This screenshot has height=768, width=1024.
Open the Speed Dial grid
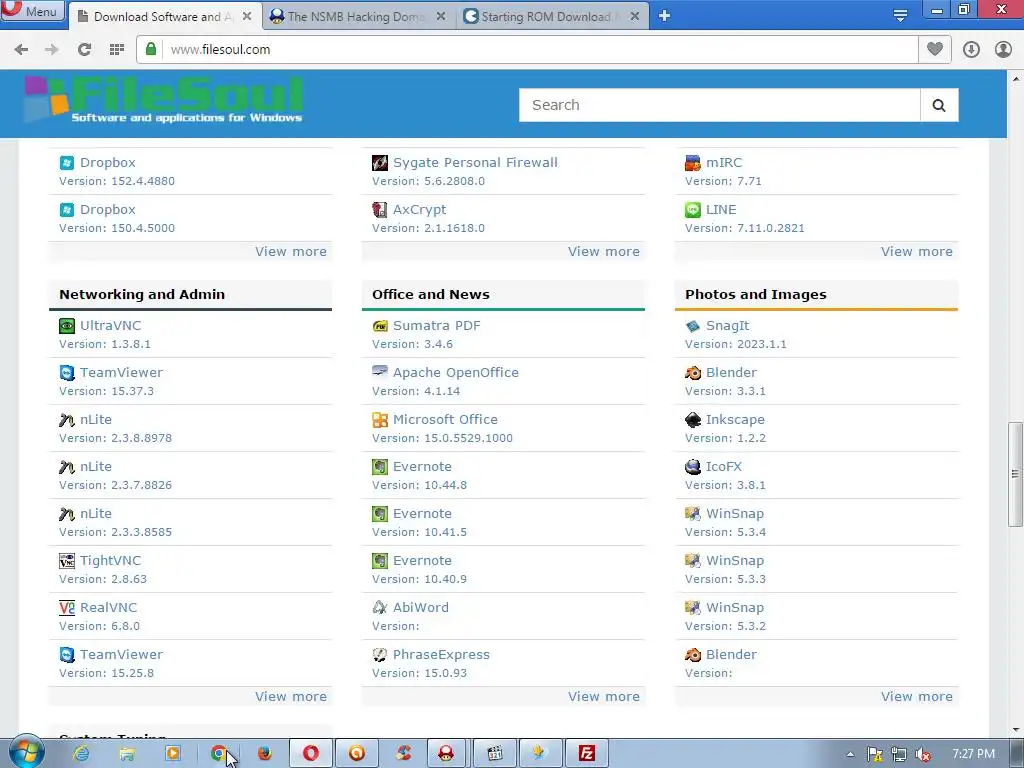coord(117,50)
